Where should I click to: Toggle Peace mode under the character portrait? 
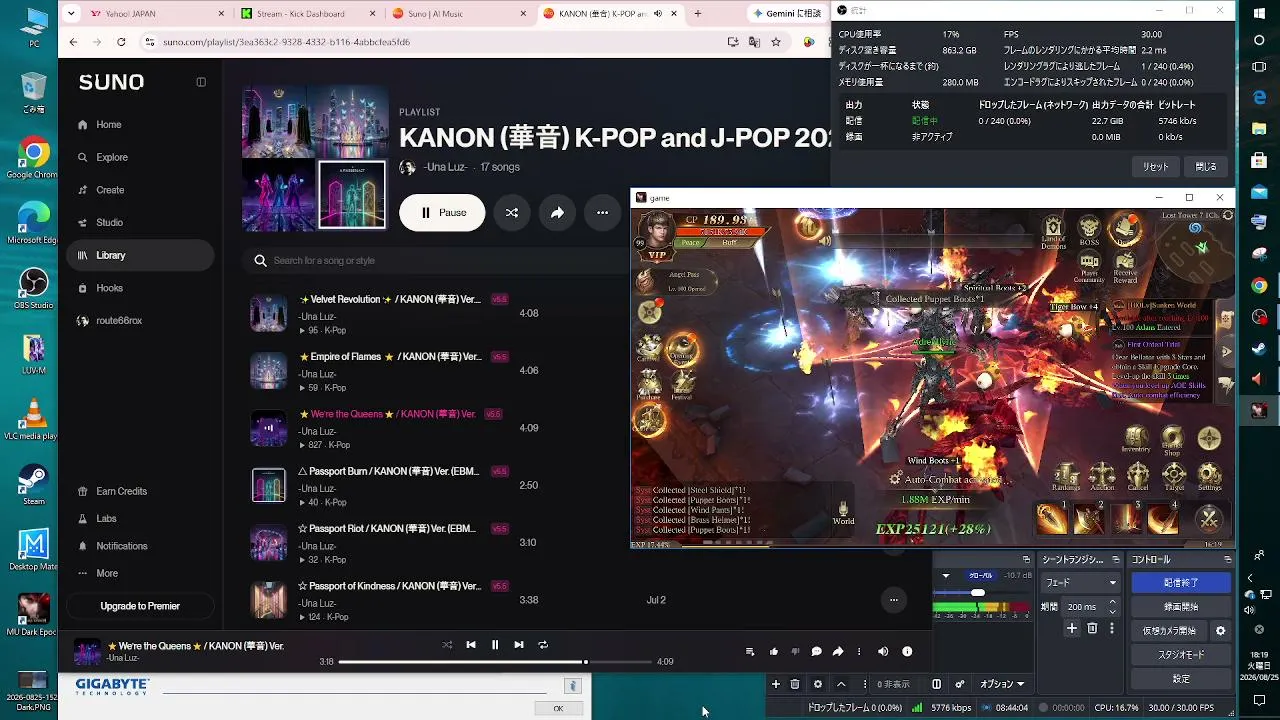click(x=691, y=243)
